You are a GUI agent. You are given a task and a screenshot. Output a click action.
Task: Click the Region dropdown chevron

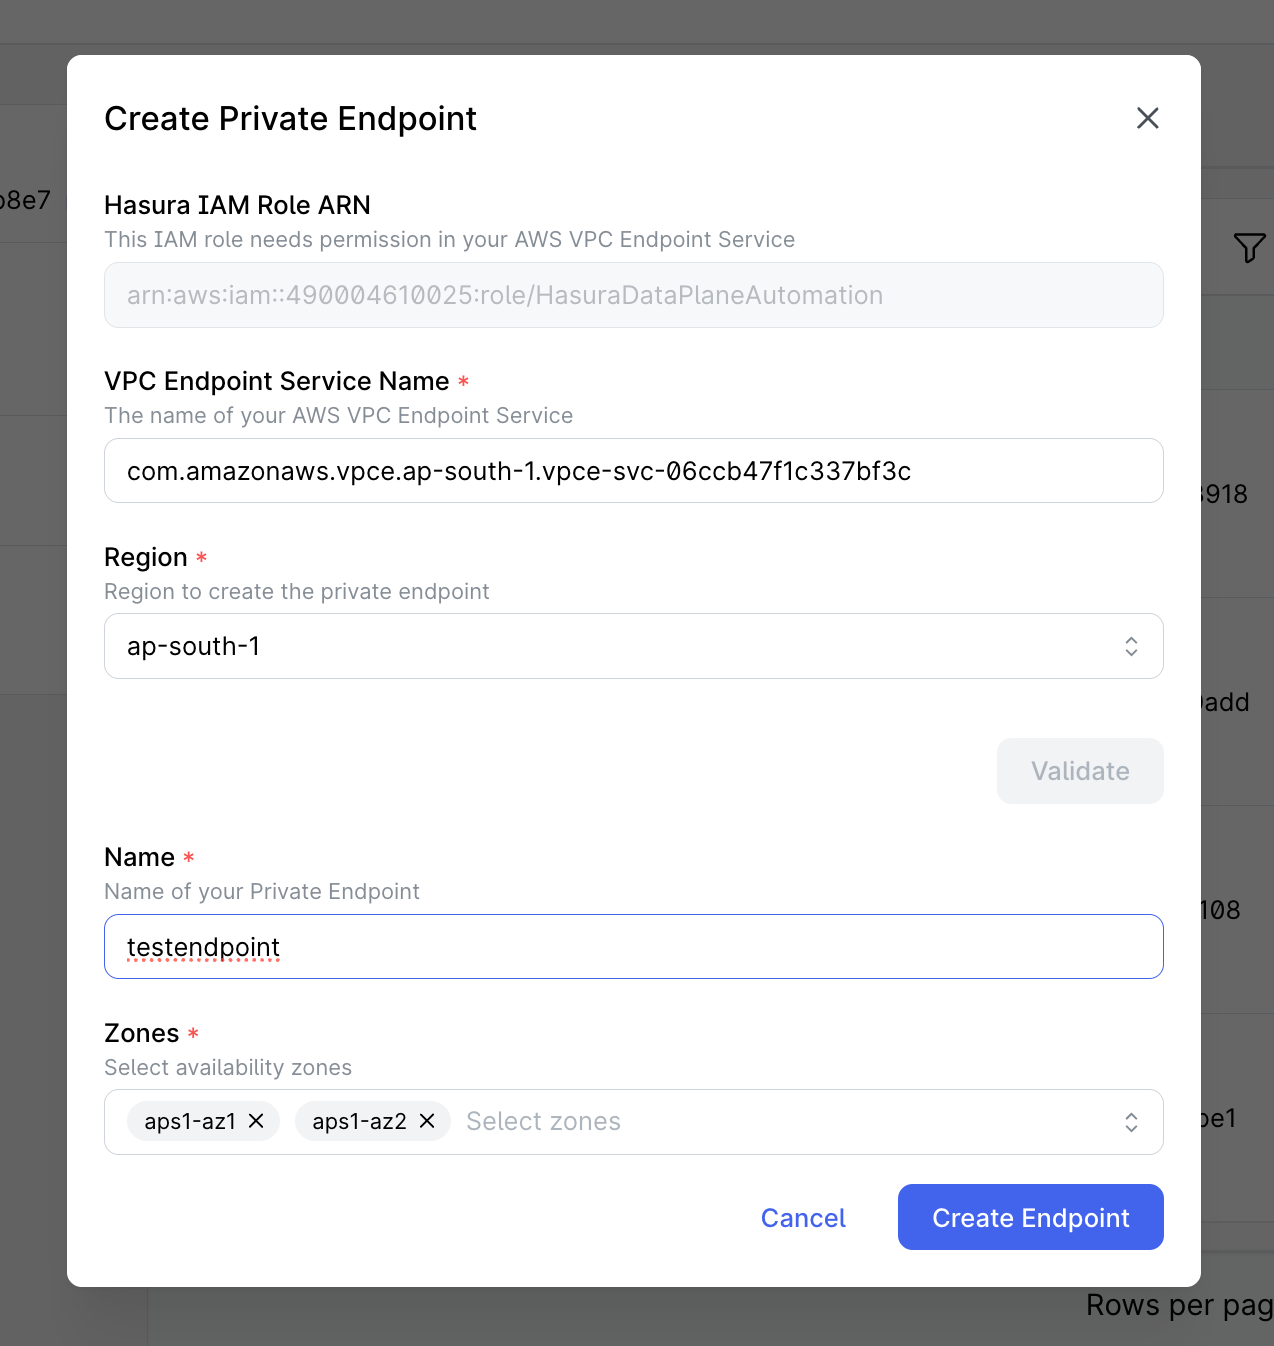[x=1131, y=646]
